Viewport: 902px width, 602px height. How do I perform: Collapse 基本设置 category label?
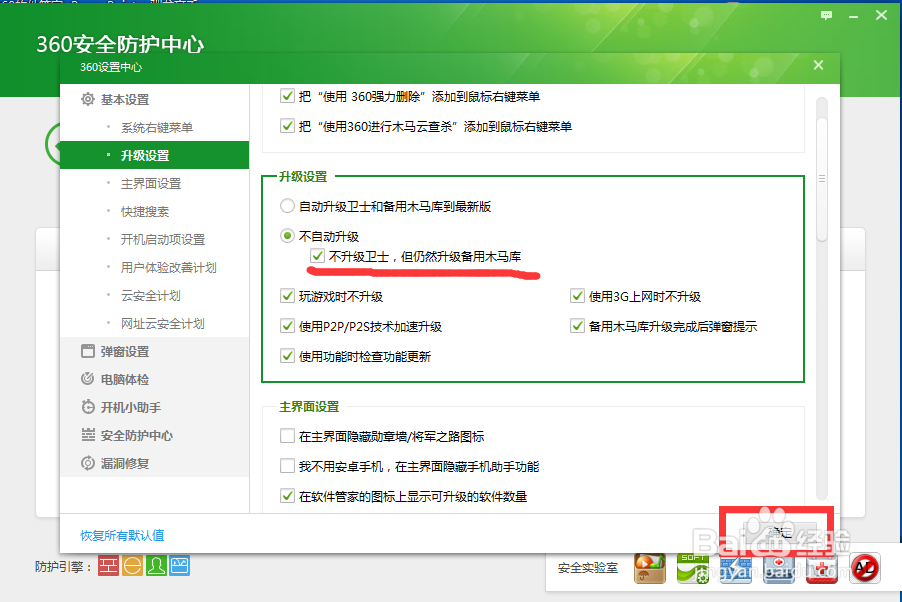pos(125,100)
